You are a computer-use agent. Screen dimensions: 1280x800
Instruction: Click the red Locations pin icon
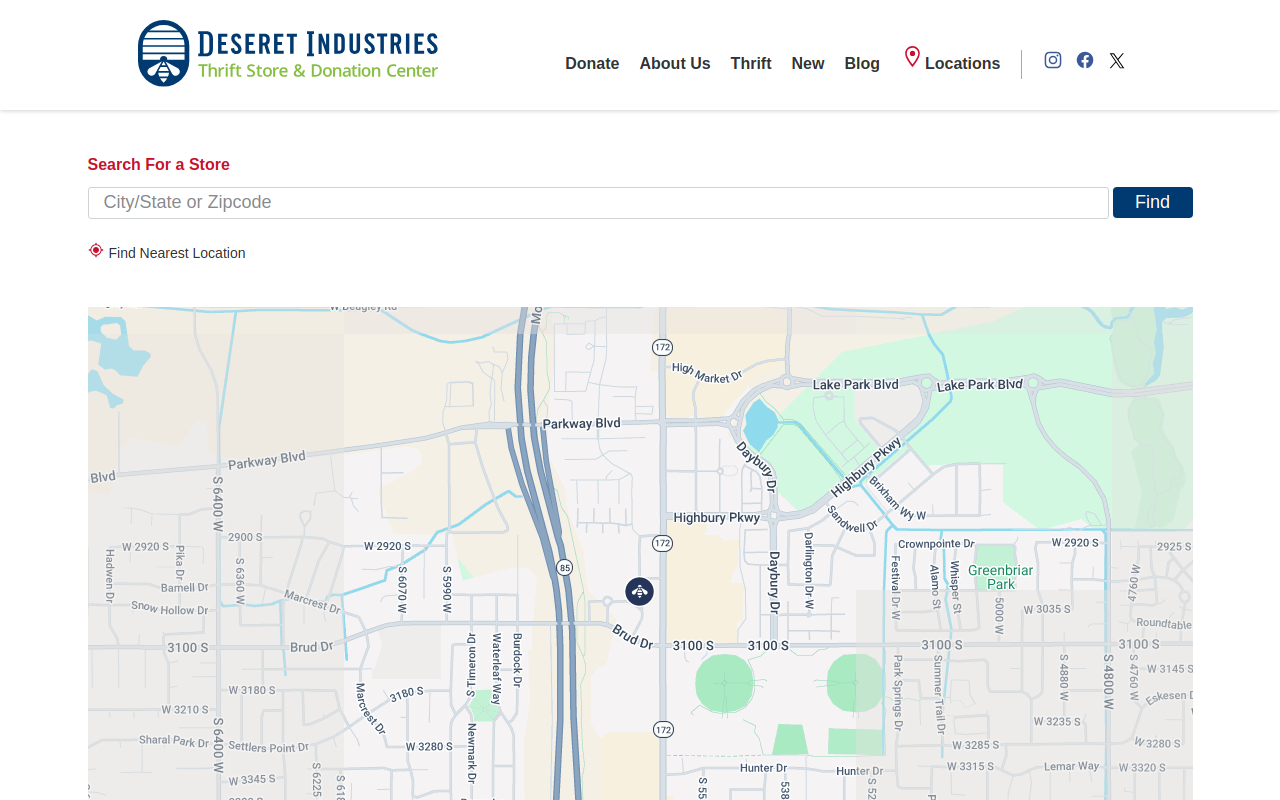coord(912,57)
